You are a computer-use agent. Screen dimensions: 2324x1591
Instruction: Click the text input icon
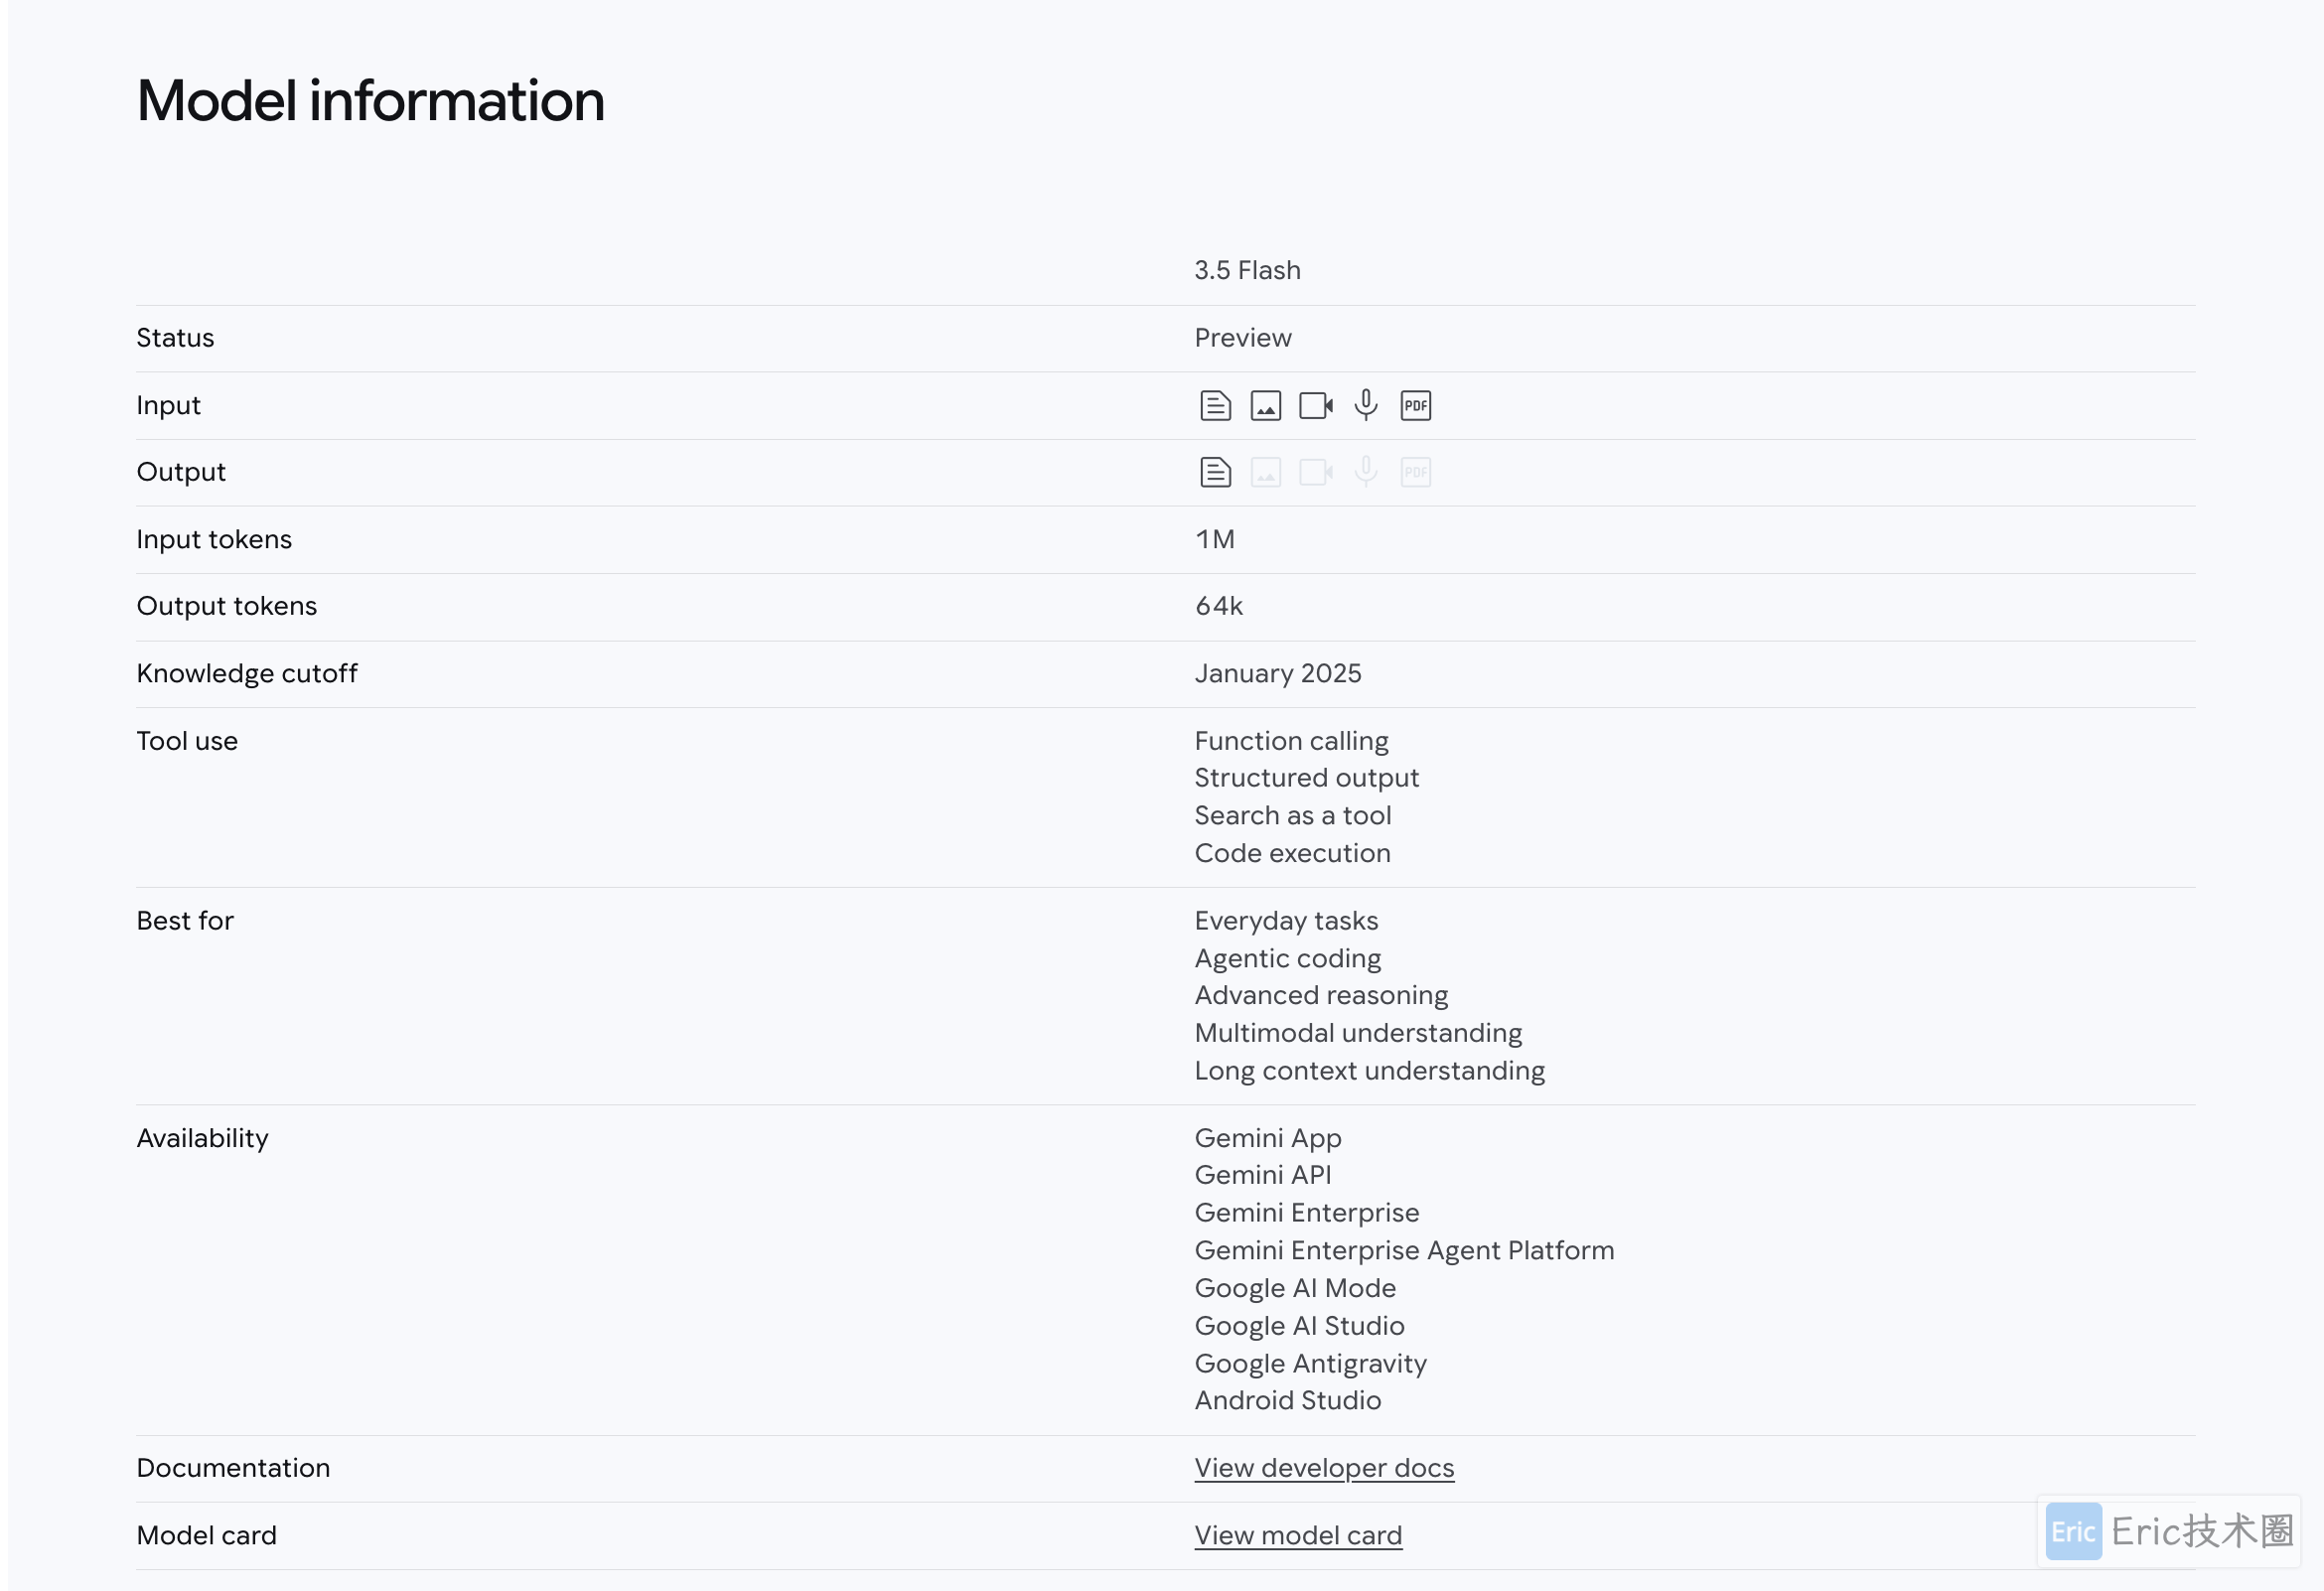[x=1215, y=405]
